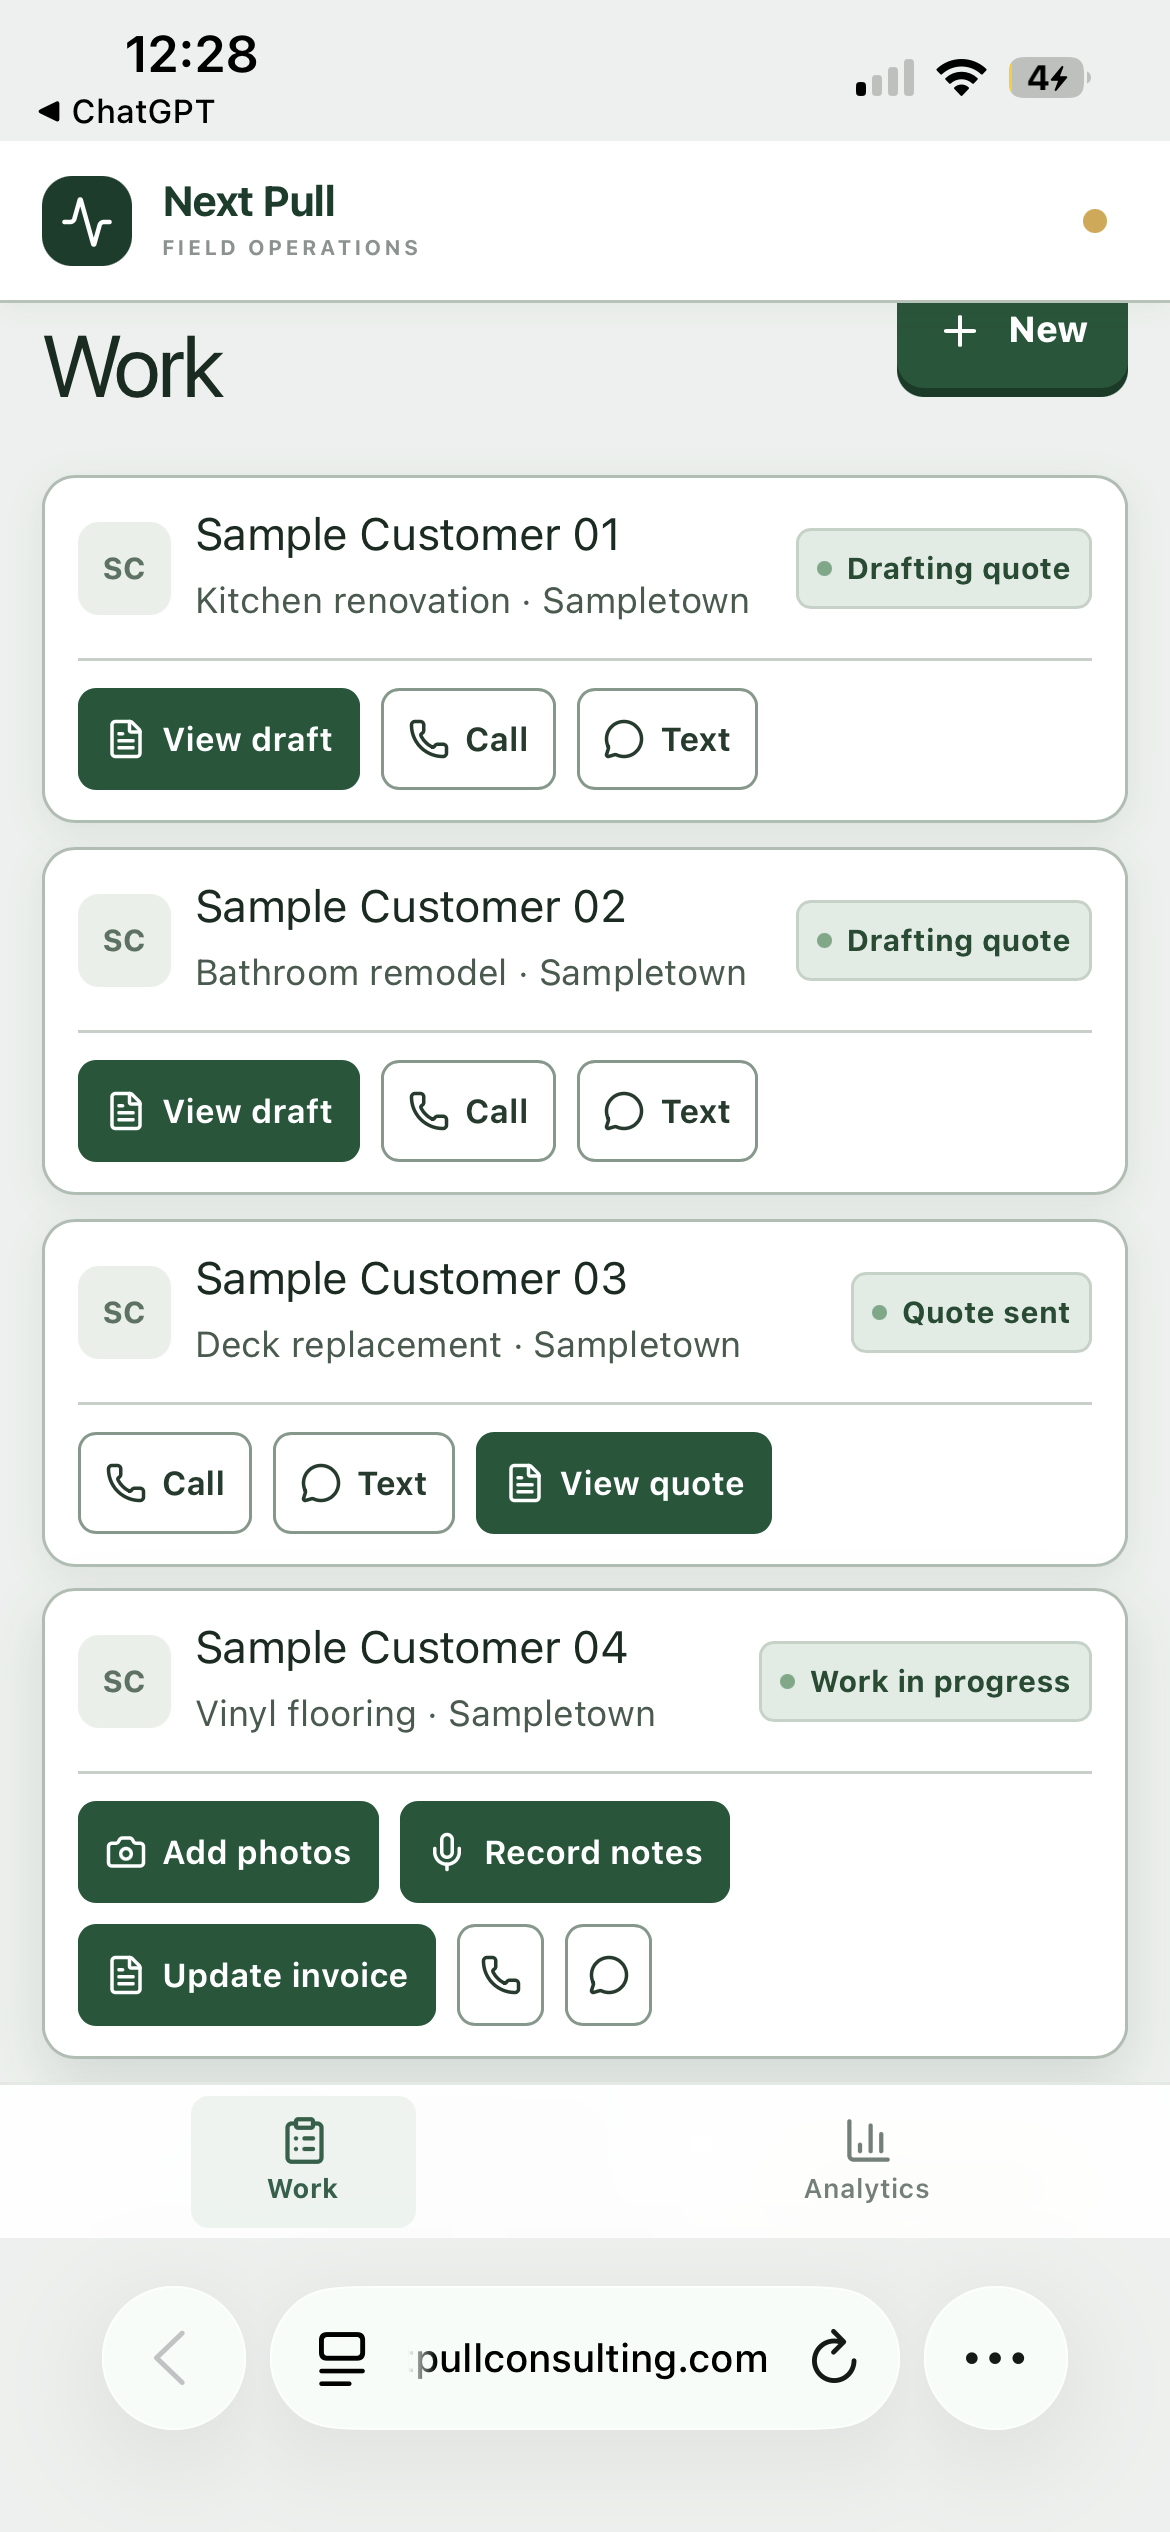Screen dimensions: 1170x2532
Task: Call Sample Customer 01
Action: [468, 739]
